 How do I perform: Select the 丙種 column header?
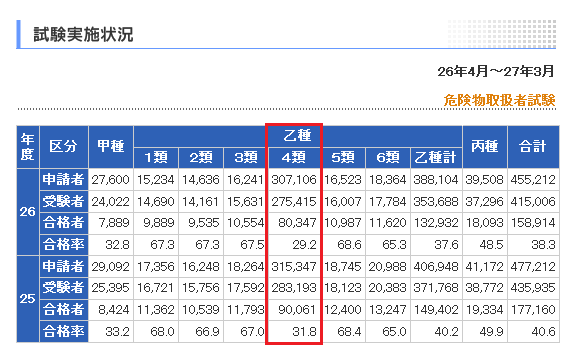pos(485,147)
